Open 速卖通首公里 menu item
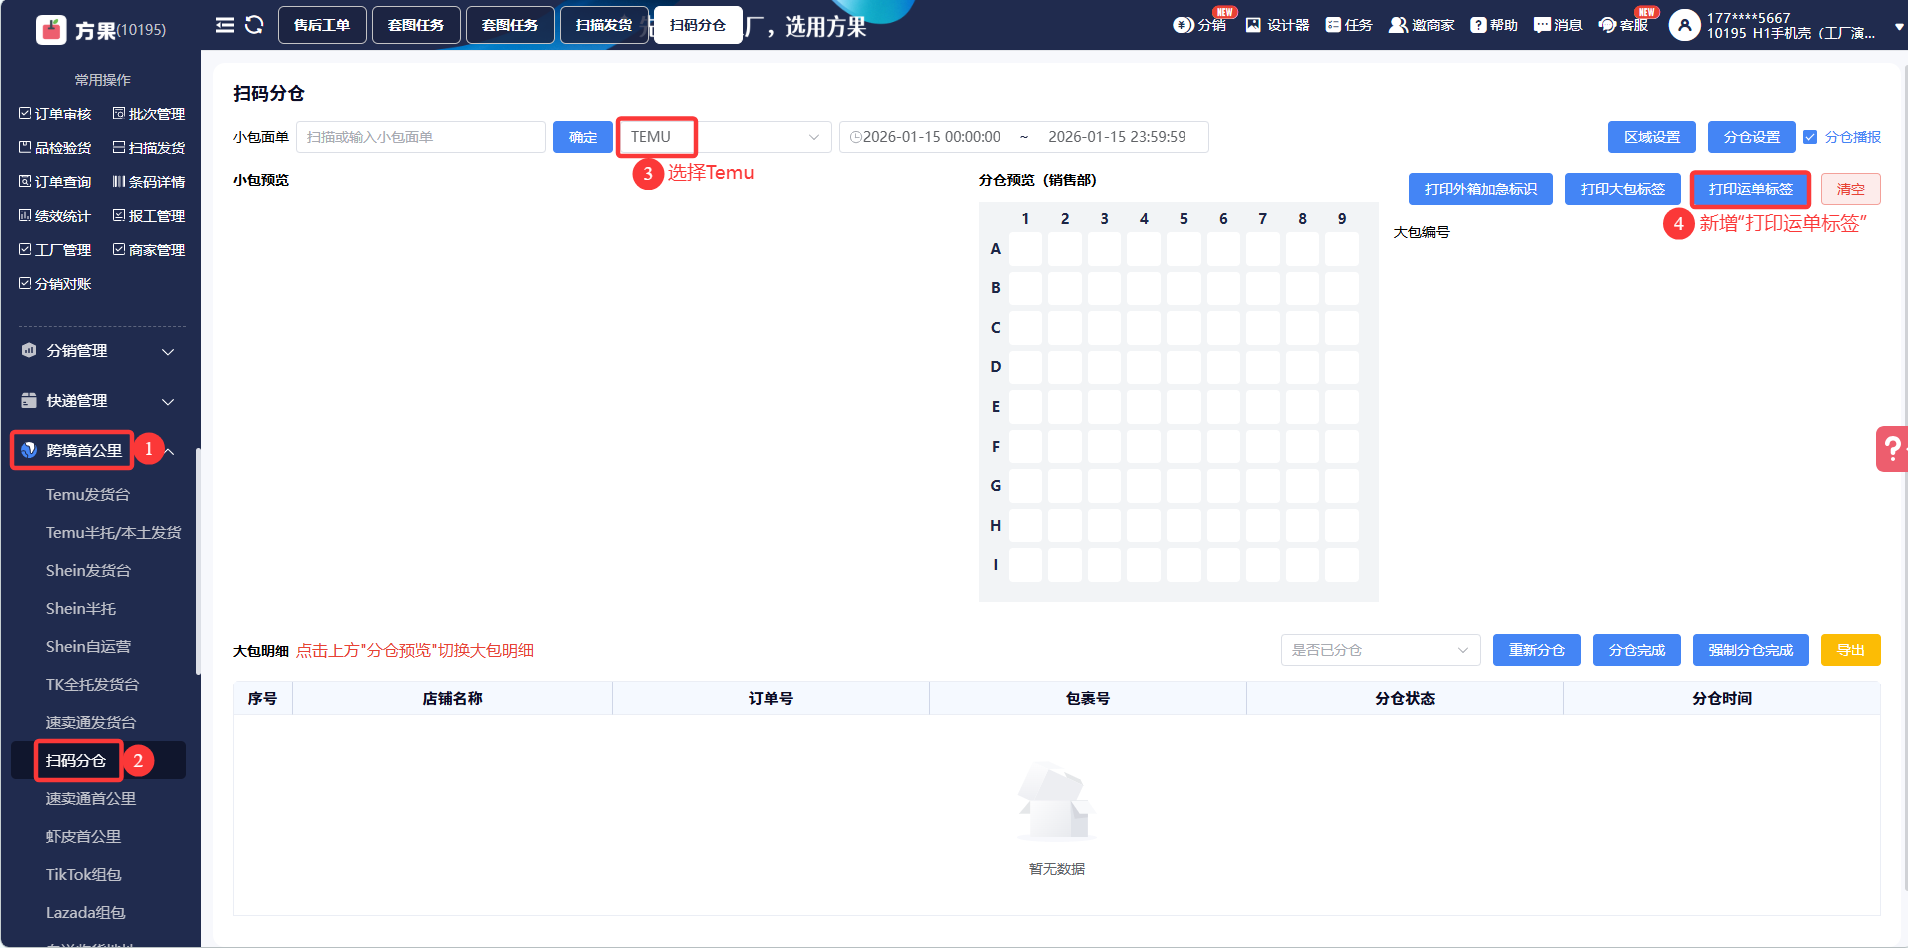1908x948 pixels. pyautogui.click(x=91, y=799)
